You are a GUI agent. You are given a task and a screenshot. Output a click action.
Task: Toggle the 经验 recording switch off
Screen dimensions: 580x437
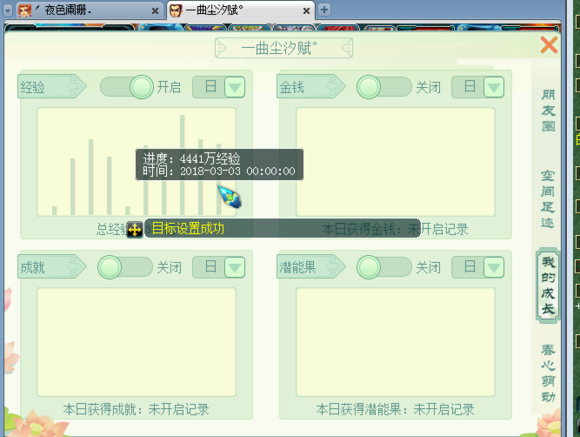tap(127, 87)
